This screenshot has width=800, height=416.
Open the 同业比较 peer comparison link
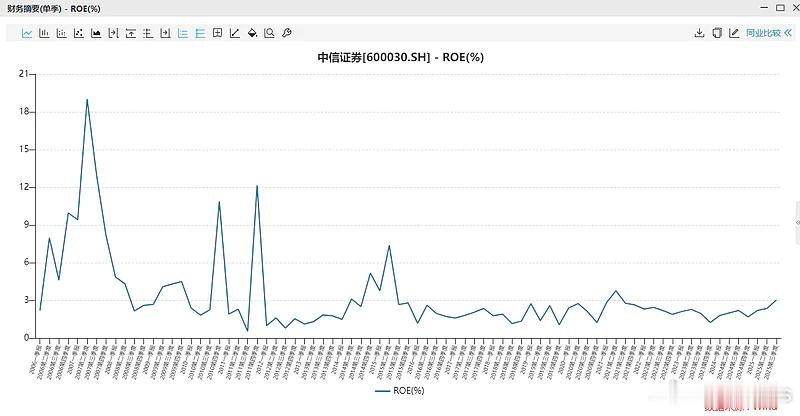[x=763, y=33]
